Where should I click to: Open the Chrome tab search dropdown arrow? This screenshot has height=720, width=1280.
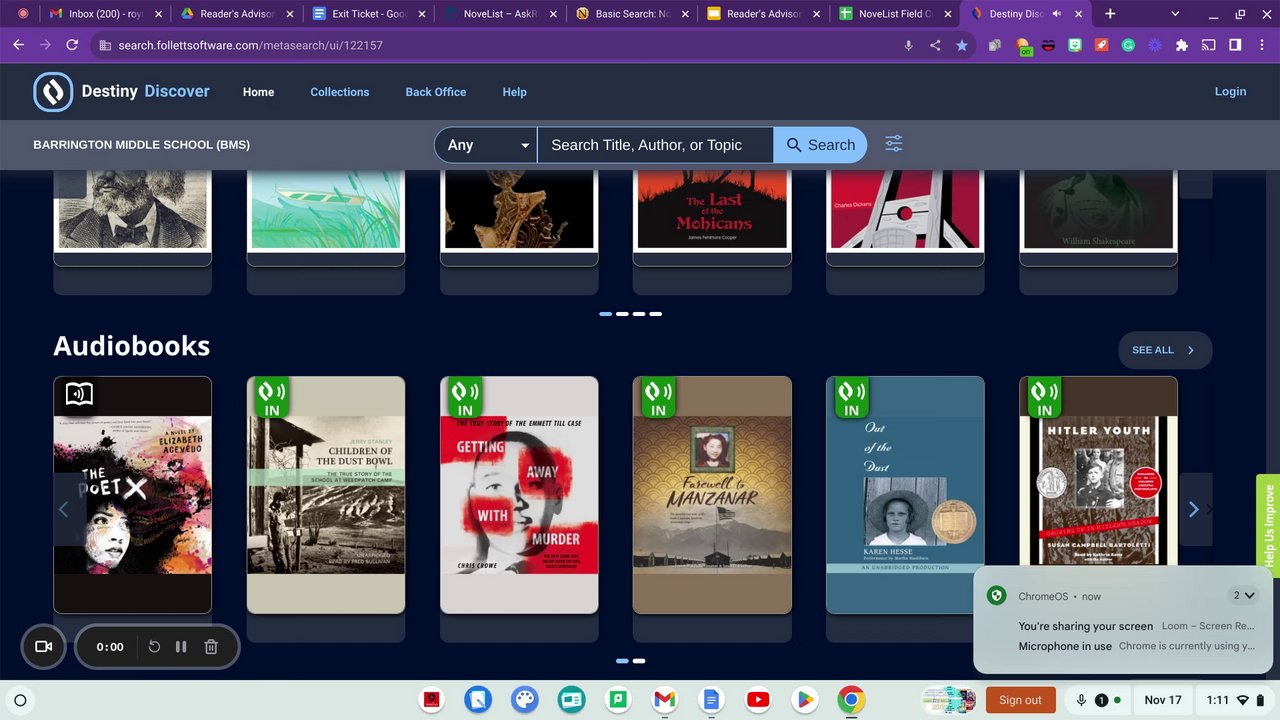(1175, 14)
